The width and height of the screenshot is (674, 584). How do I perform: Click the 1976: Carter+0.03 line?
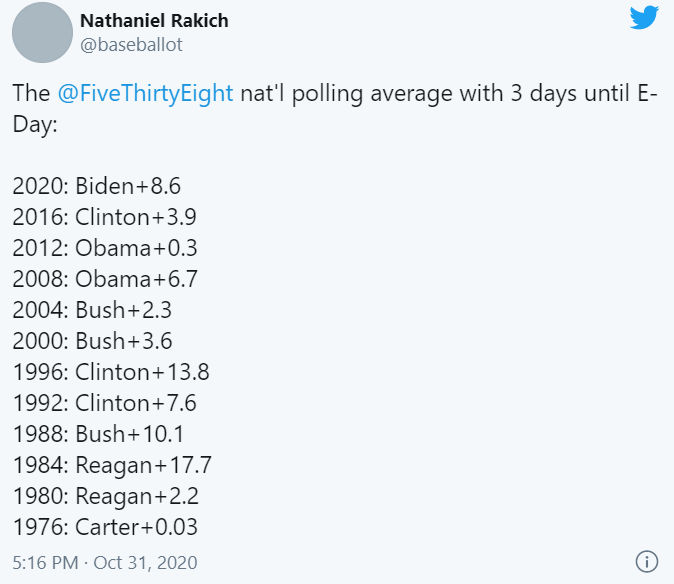pyautogui.click(x=105, y=527)
